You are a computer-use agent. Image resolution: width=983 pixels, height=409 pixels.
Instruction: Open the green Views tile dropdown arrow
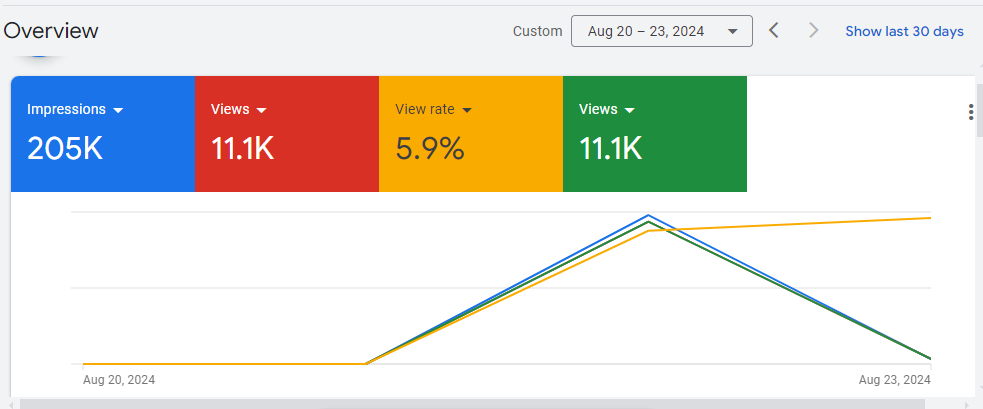pyautogui.click(x=630, y=110)
